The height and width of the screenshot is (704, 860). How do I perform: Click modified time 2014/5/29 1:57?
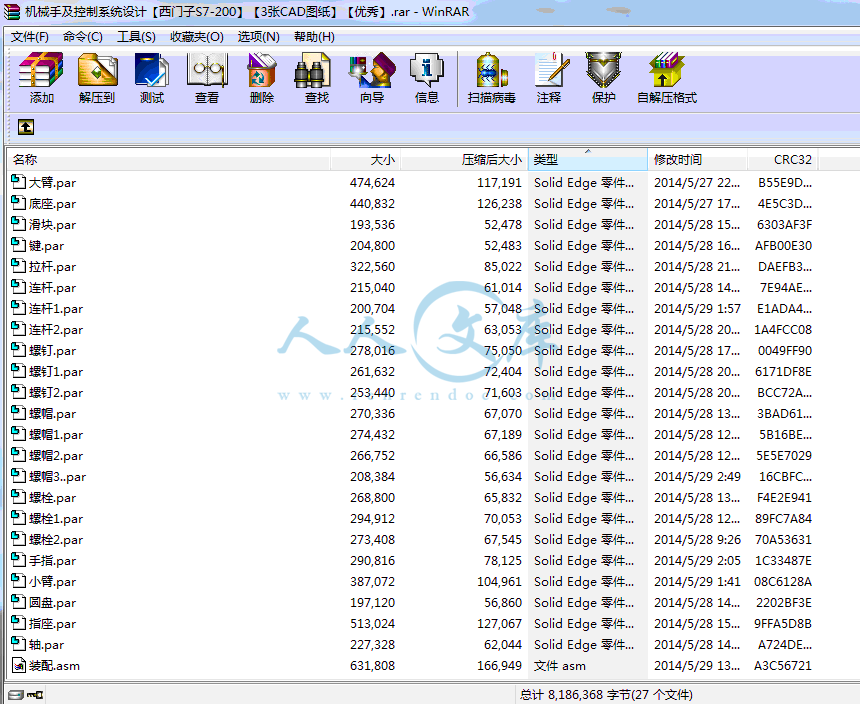(697, 309)
